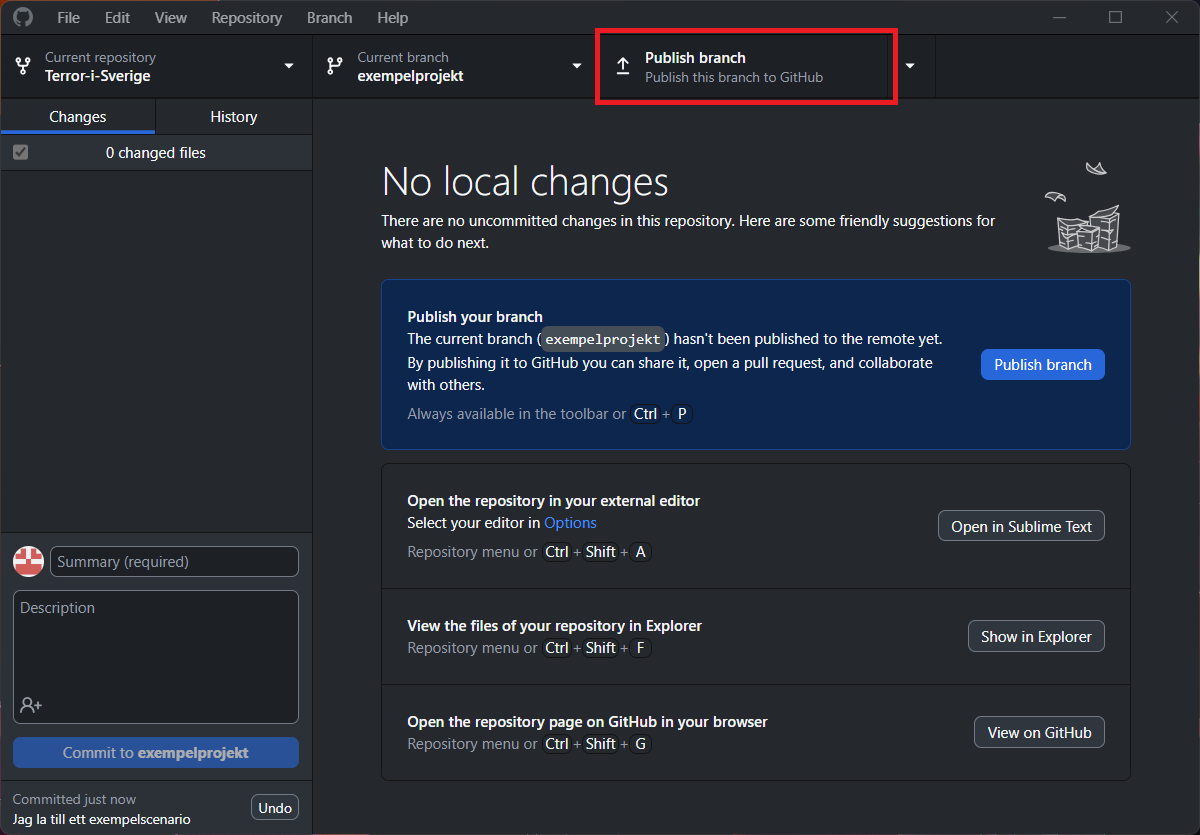Click Open in Sublime Text button
Viewport: 1200px width, 835px height.
pyautogui.click(x=1021, y=526)
